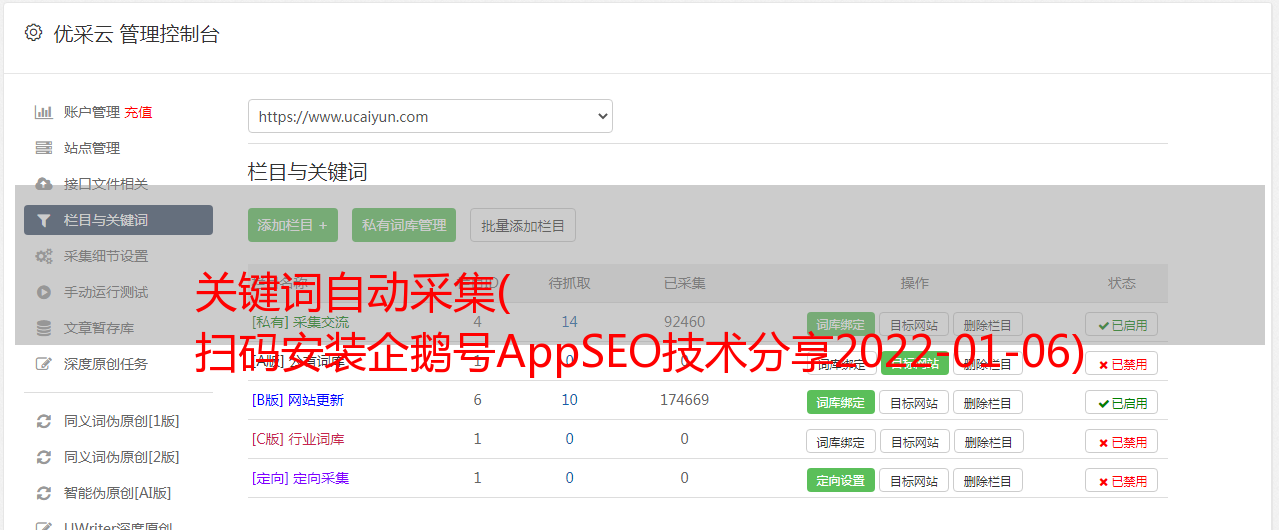Click the cogs icon next to 采集细节设置

tap(43, 256)
